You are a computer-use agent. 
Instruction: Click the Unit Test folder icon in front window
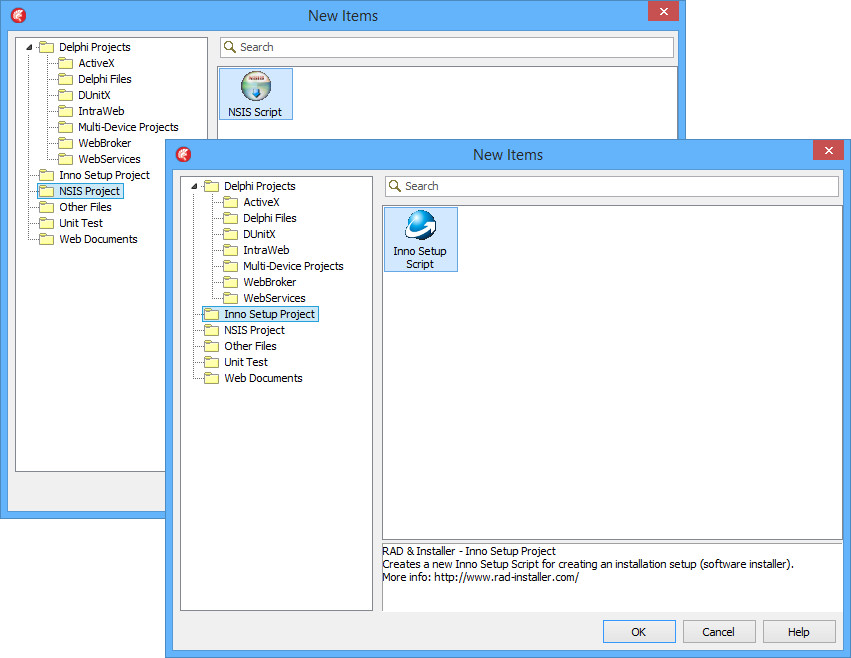tap(212, 362)
